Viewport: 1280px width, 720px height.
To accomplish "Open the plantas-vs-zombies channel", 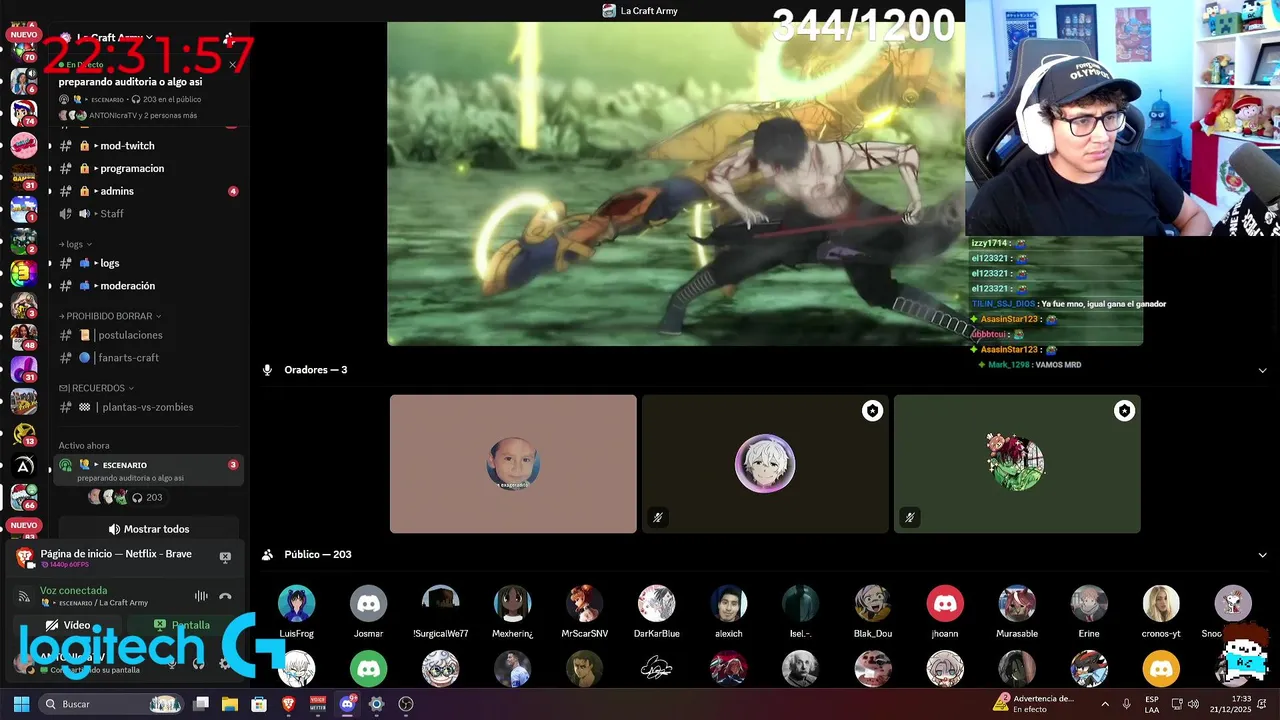I will 146,407.
